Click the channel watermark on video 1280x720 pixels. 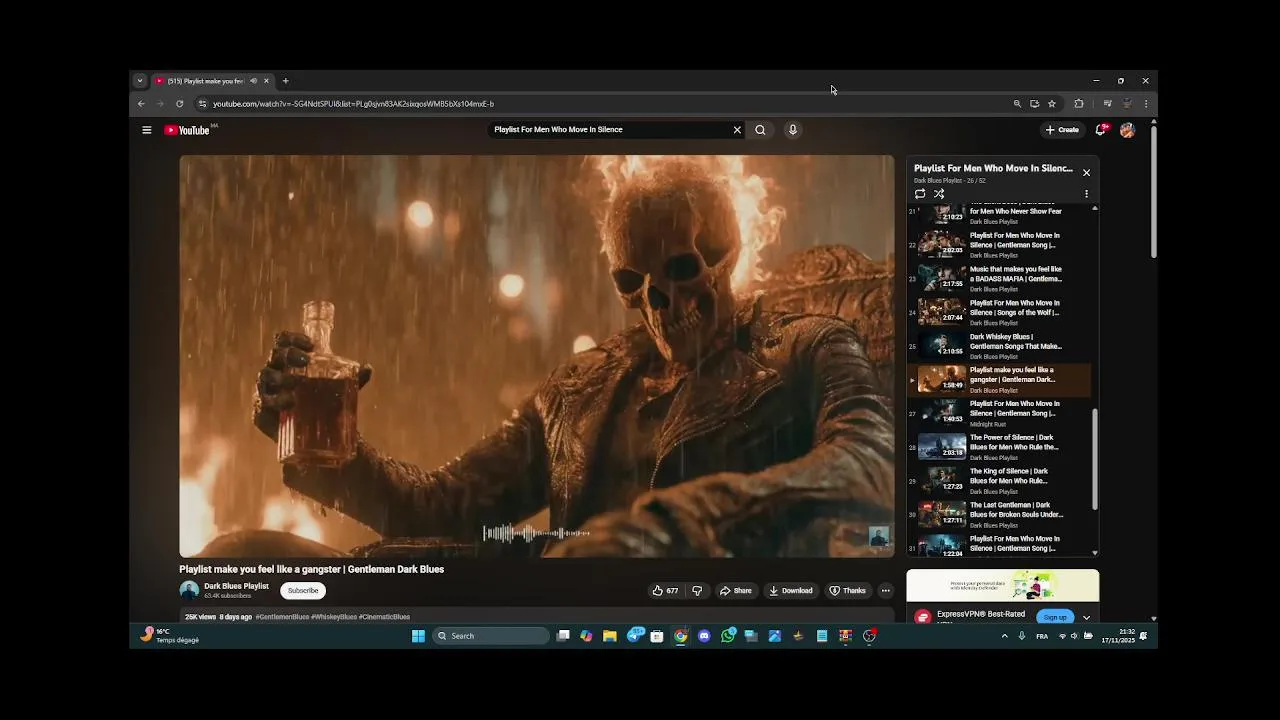pyautogui.click(x=878, y=537)
